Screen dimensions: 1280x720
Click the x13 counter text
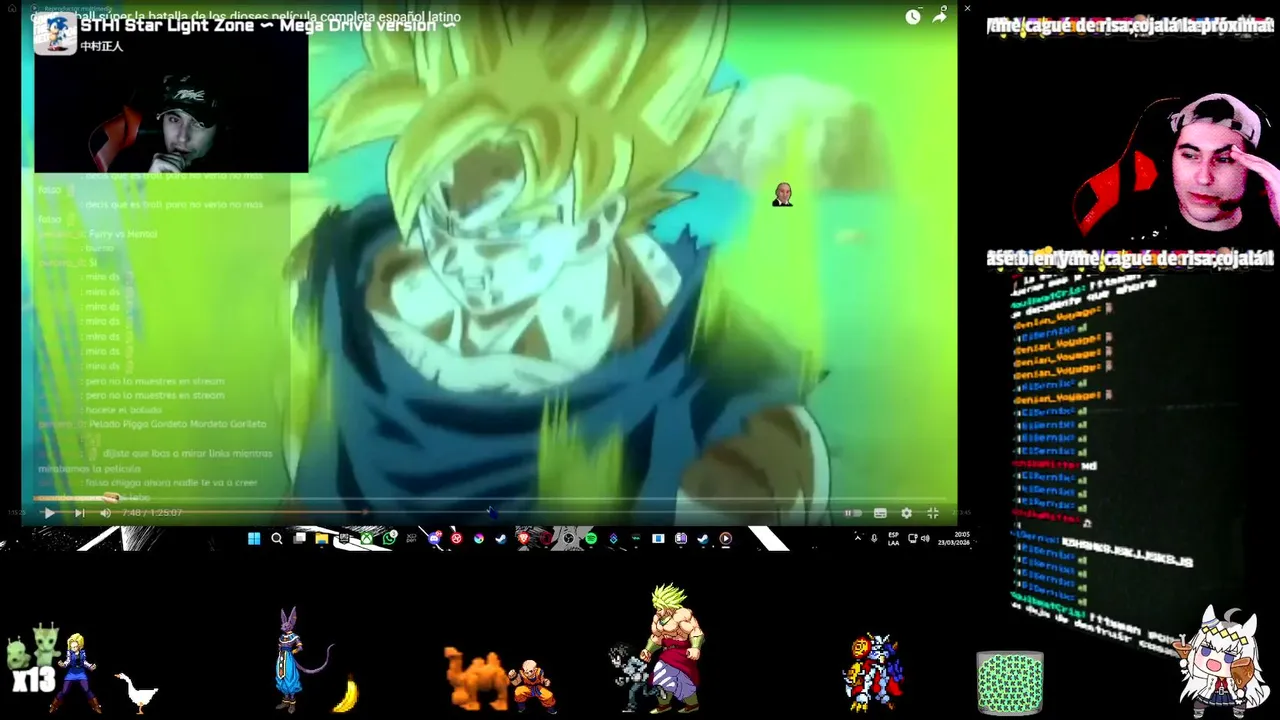tap(34, 681)
